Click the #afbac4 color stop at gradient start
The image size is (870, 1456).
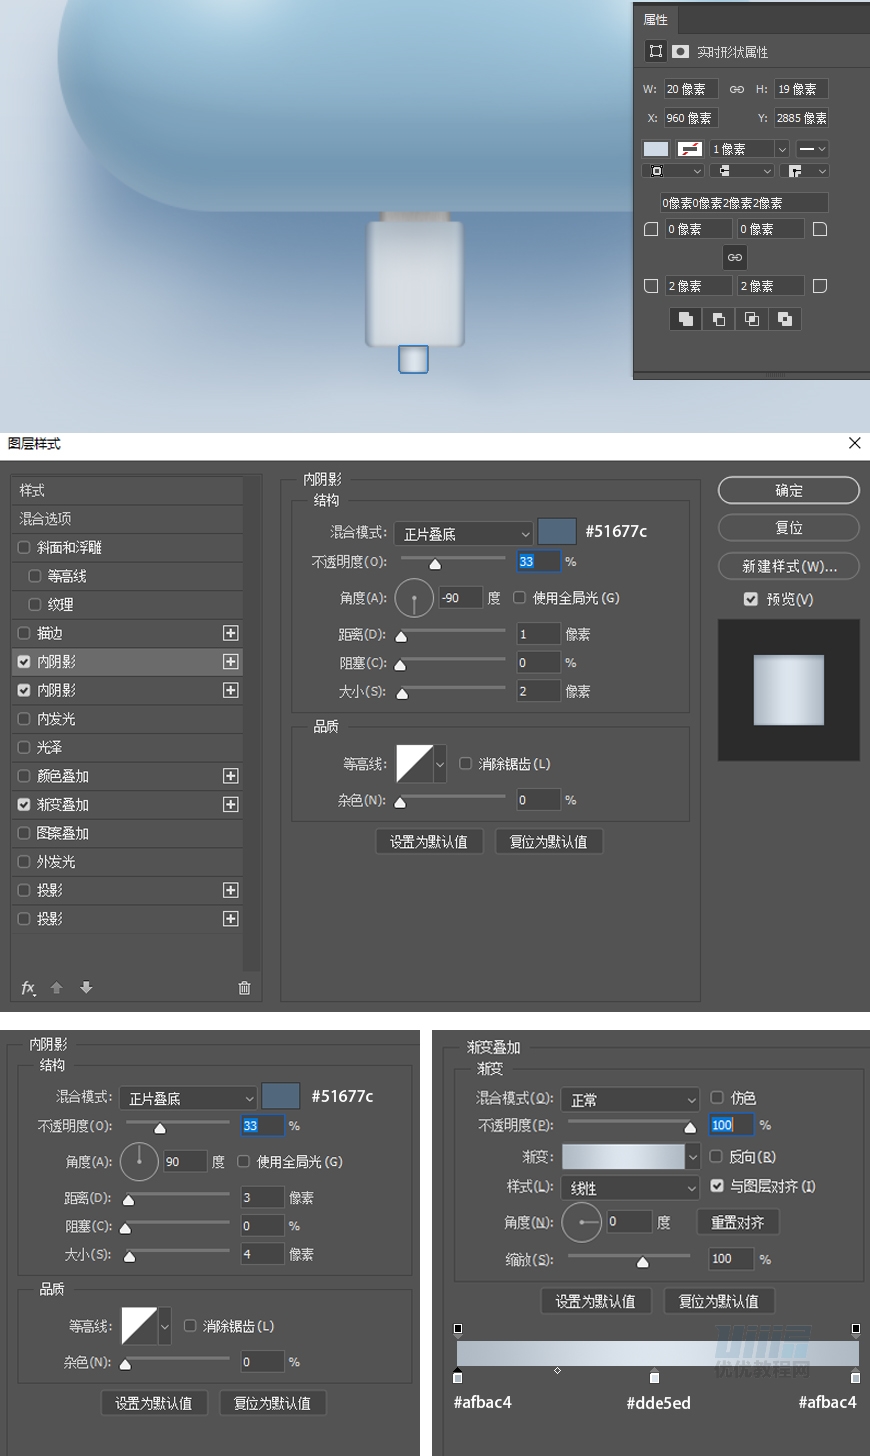(458, 1376)
